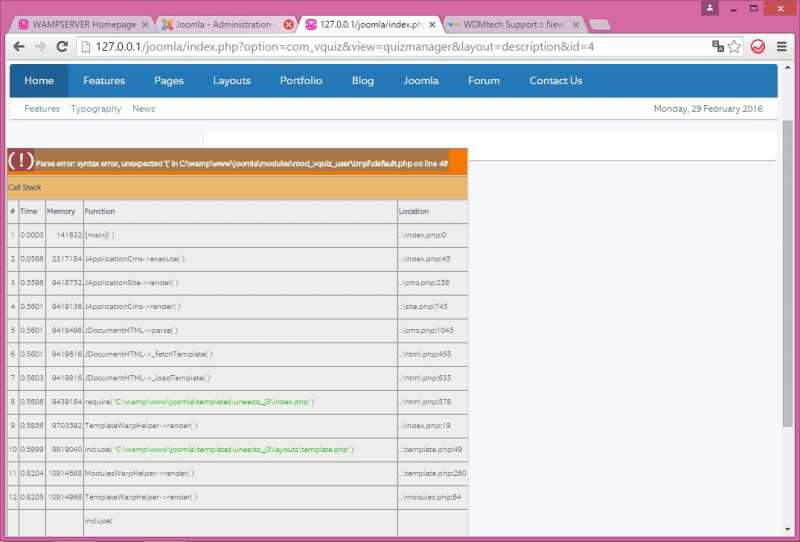Click the Typography submenu link

(96, 109)
